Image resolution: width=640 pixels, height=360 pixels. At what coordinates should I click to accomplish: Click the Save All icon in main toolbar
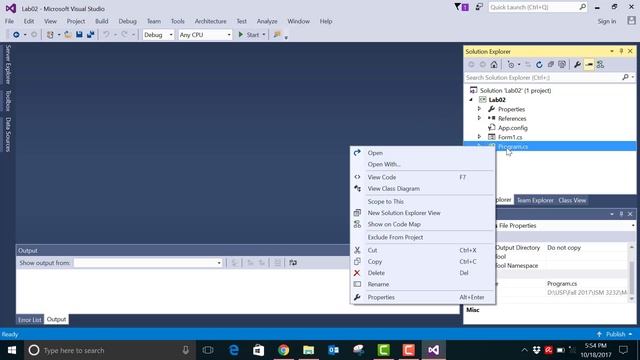(90, 35)
